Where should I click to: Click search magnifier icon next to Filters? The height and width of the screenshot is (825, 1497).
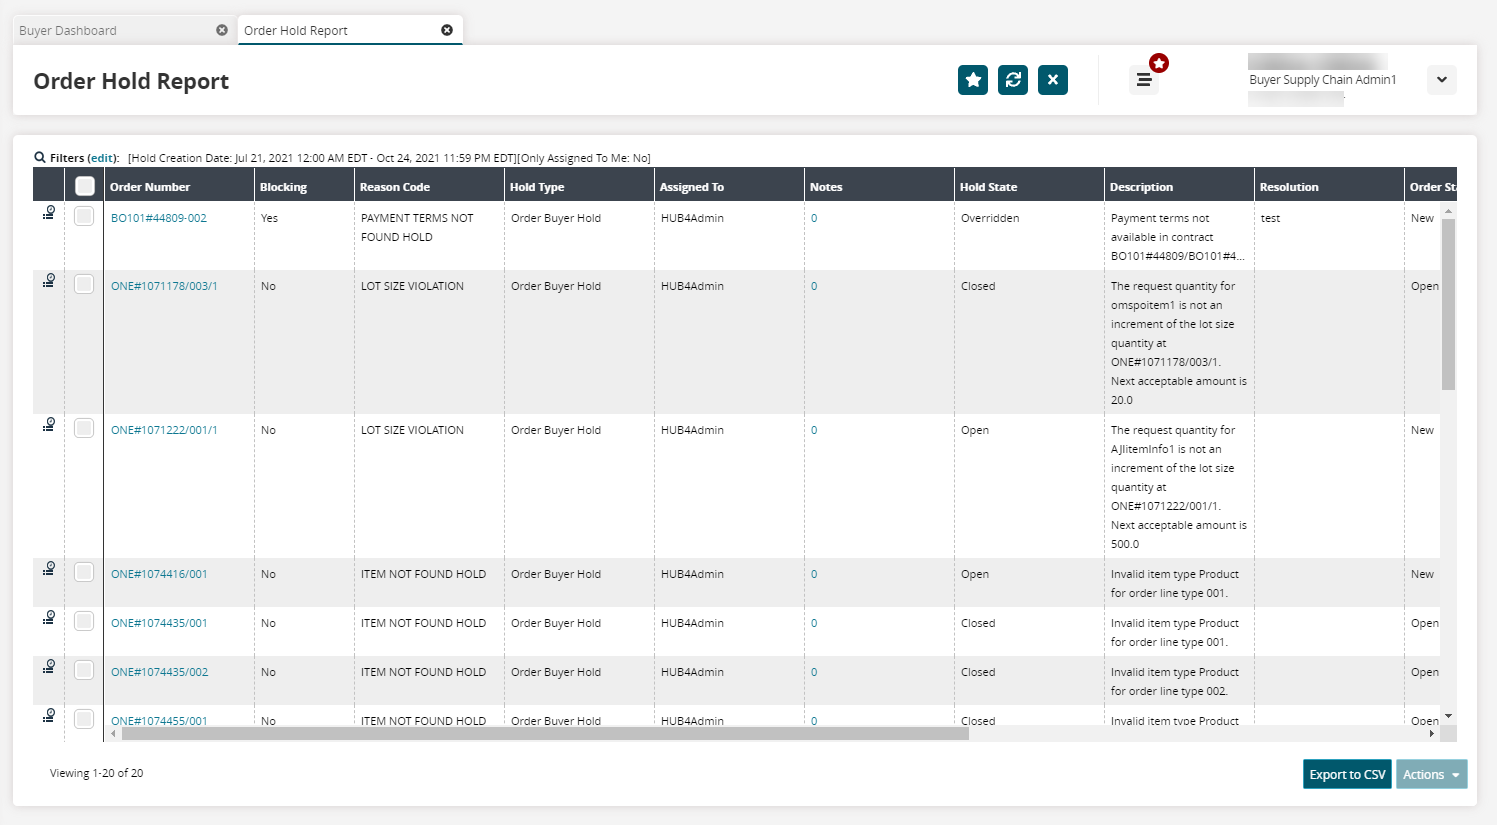(x=40, y=158)
